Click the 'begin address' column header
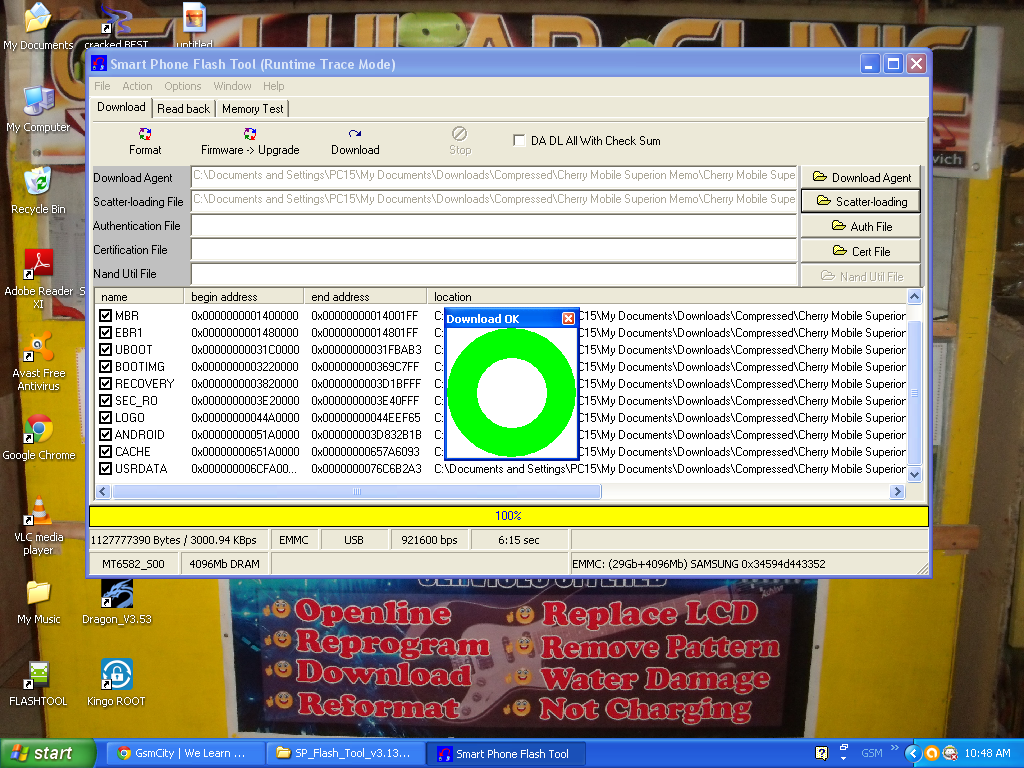This screenshot has width=1024, height=768. pos(244,296)
